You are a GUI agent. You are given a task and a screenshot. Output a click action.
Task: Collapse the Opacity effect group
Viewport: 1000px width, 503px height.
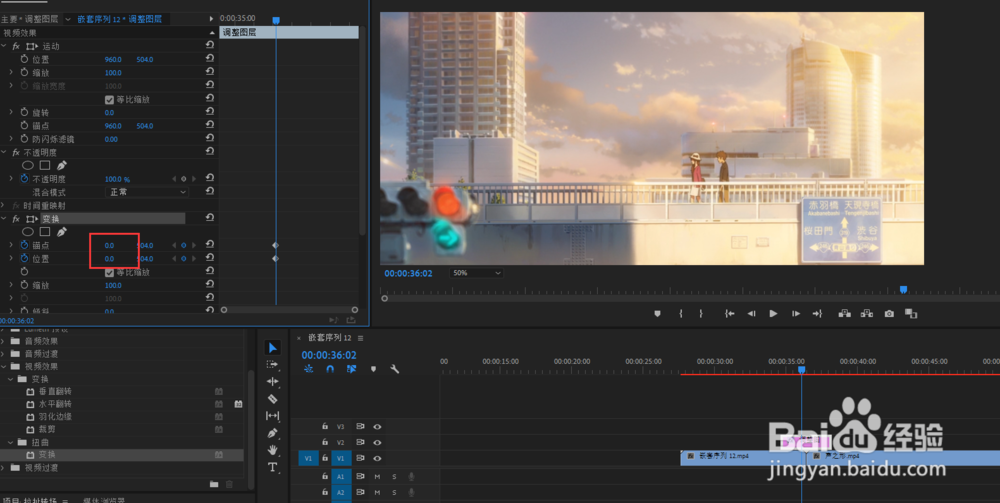pos(4,152)
